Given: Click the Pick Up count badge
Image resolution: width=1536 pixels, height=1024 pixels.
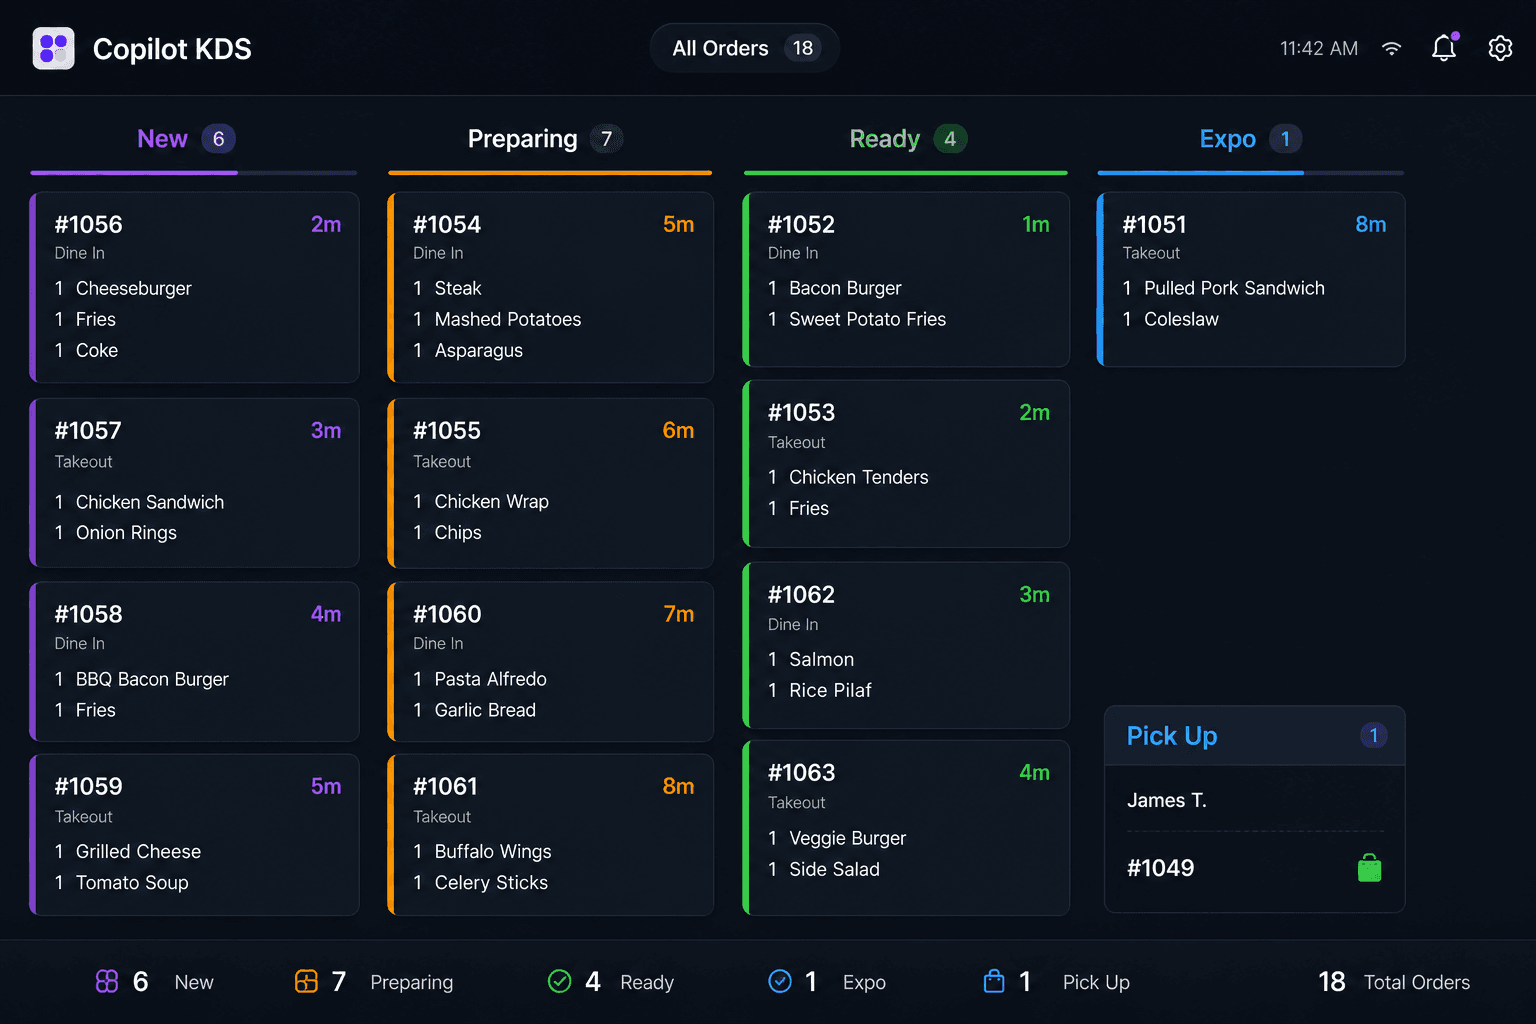Looking at the screenshot, I should pyautogui.click(x=1374, y=736).
